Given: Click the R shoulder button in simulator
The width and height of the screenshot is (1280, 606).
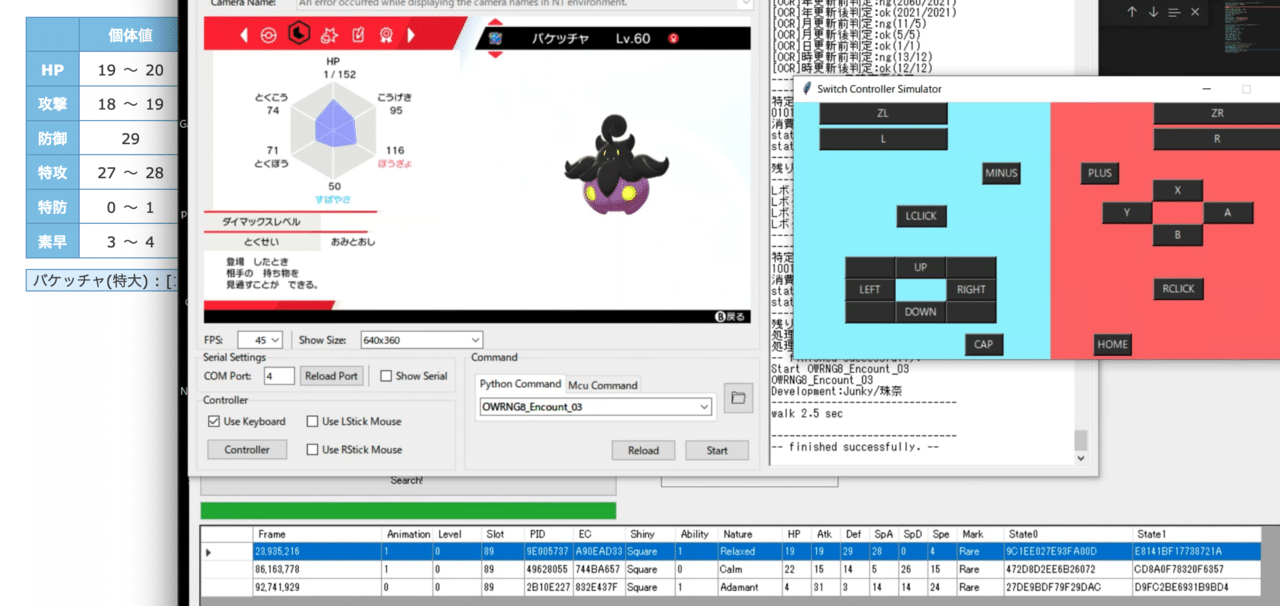Looking at the screenshot, I should tap(1216, 139).
